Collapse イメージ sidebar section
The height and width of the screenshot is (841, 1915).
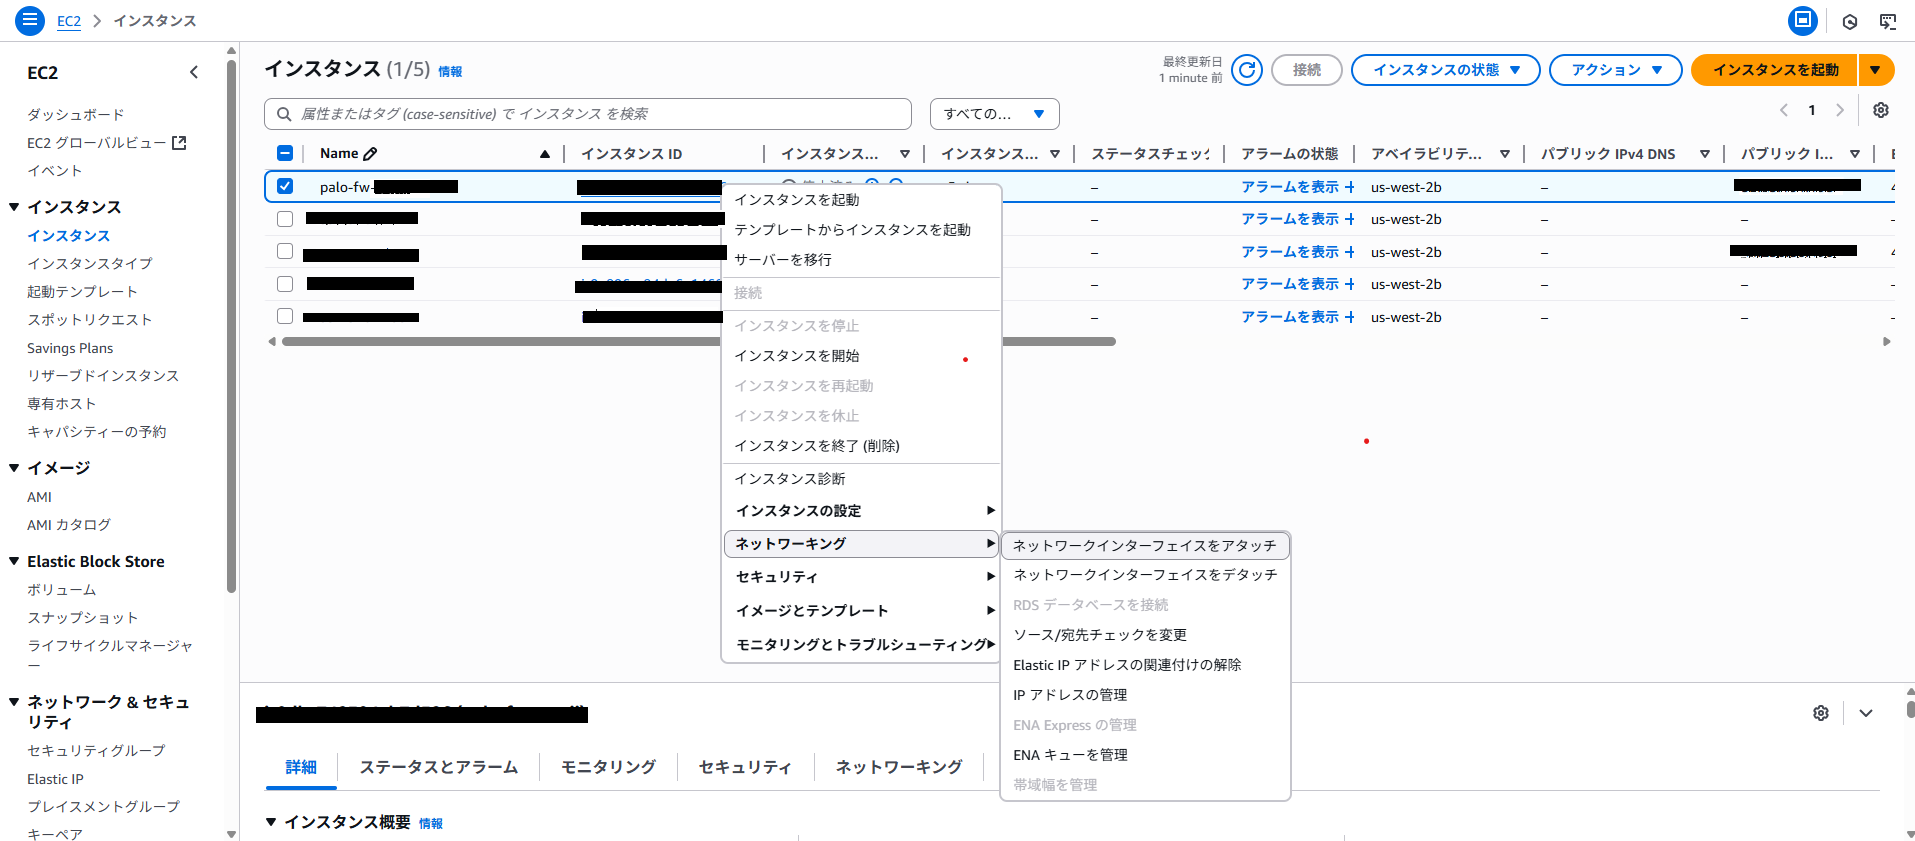pyautogui.click(x=14, y=468)
